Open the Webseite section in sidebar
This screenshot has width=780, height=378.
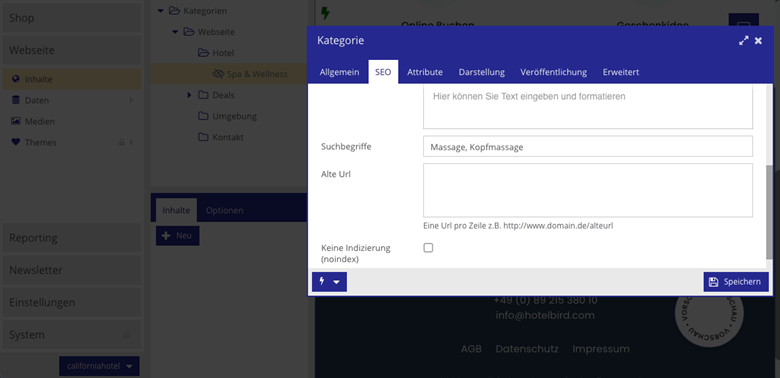click(x=73, y=50)
